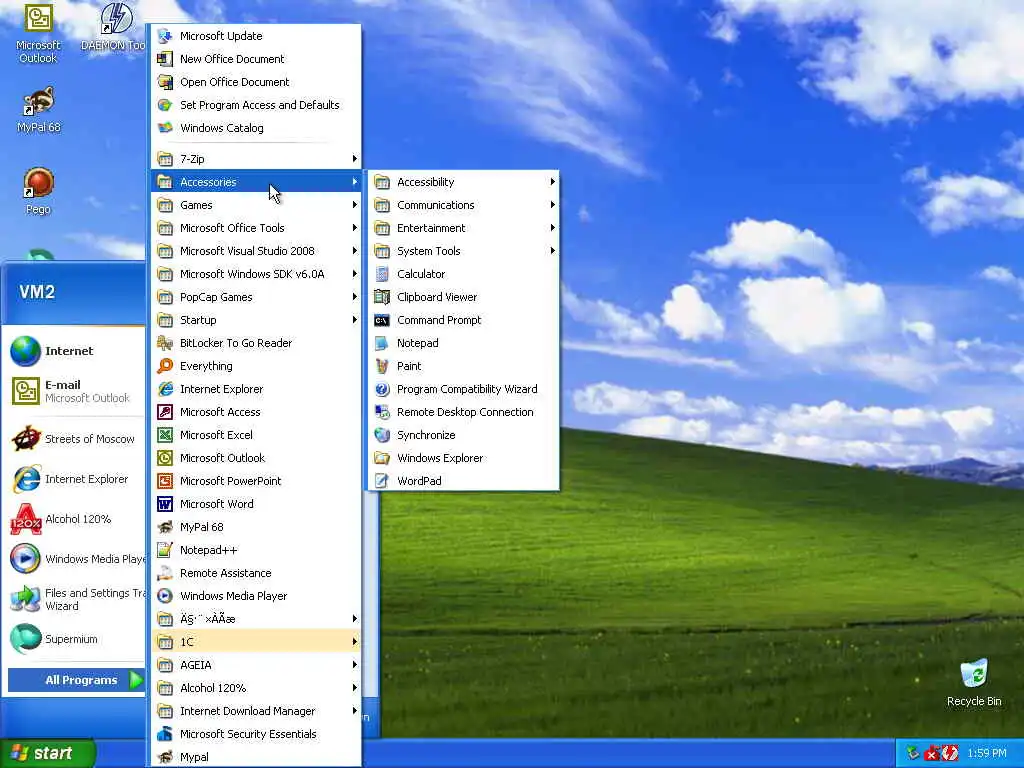Expand the System Tools submenu

[x=464, y=251]
